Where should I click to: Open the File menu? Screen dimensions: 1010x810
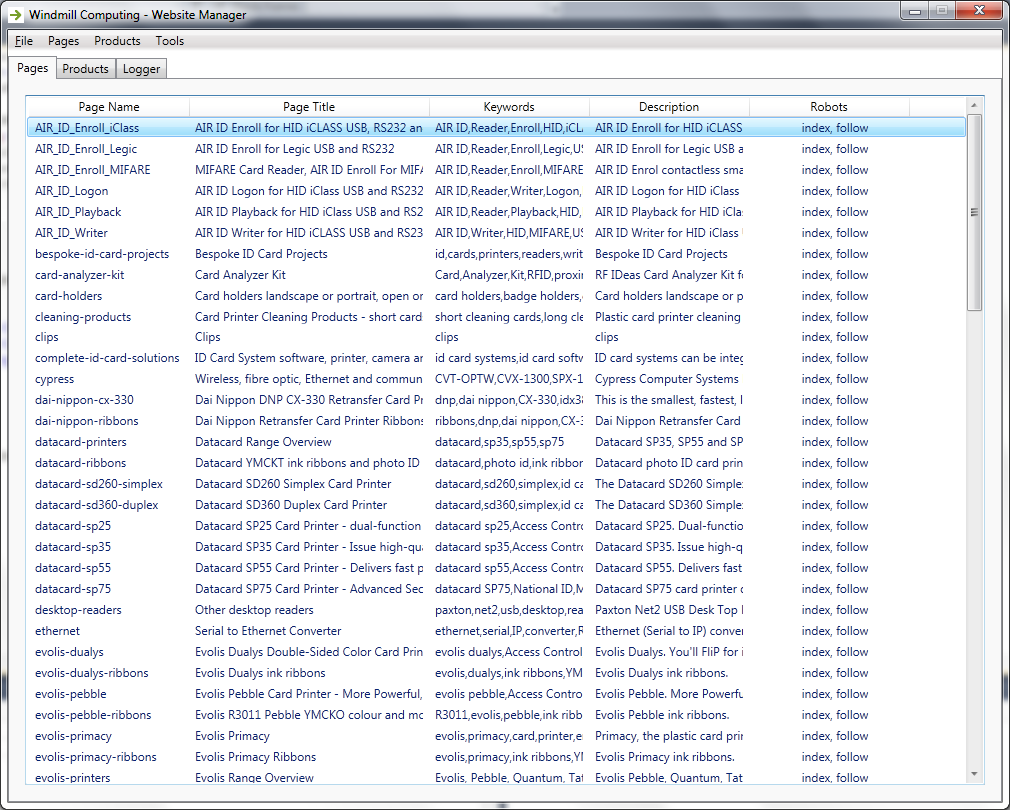(24, 41)
